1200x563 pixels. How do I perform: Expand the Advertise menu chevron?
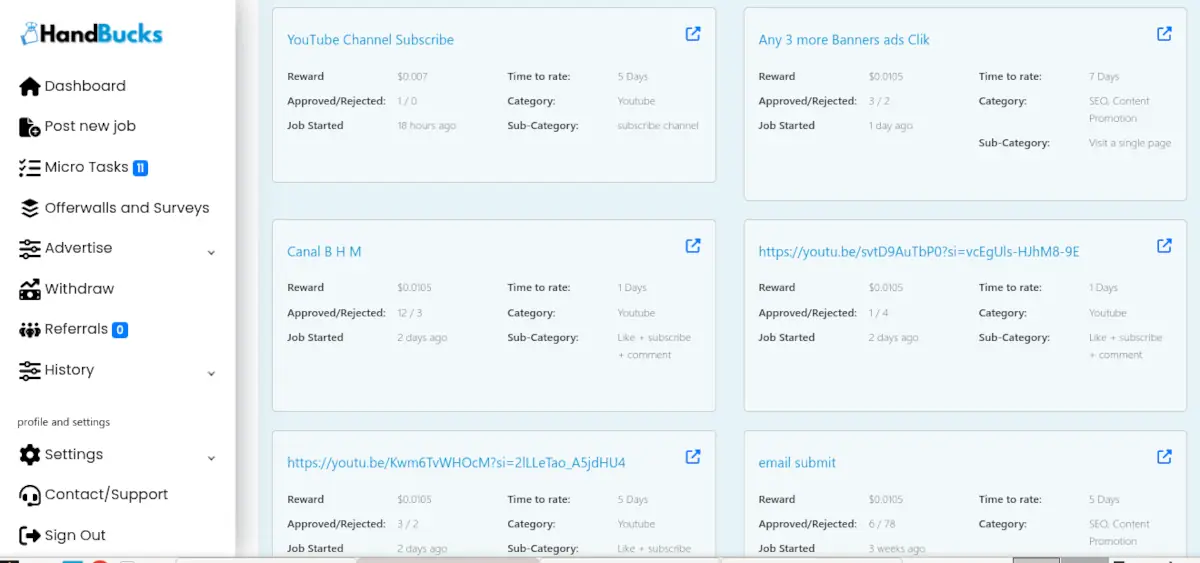pyautogui.click(x=211, y=253)
